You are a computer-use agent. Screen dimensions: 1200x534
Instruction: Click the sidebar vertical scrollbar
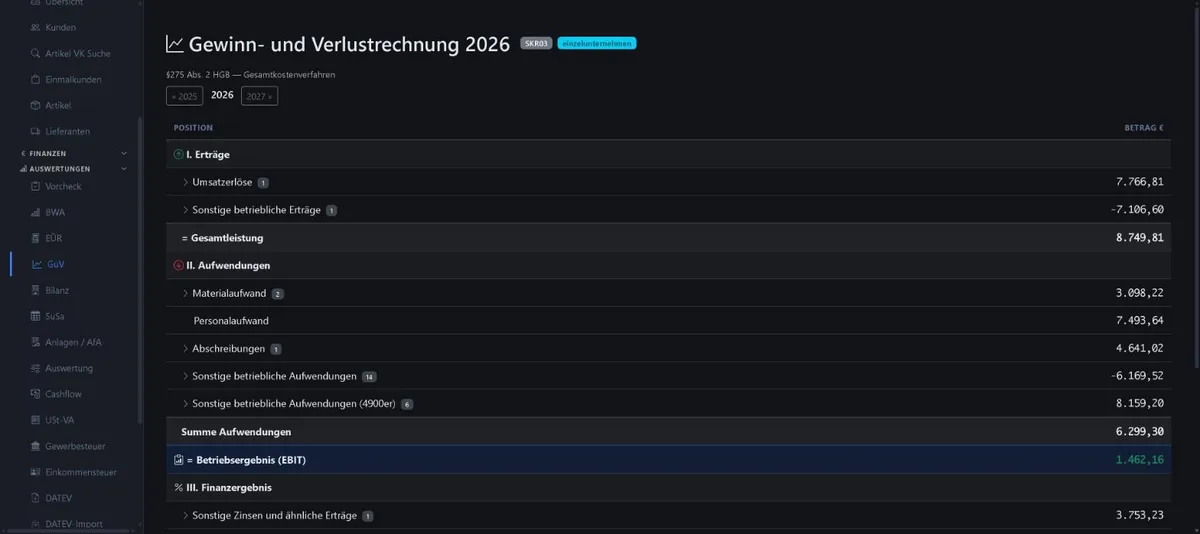pos(140,270)
